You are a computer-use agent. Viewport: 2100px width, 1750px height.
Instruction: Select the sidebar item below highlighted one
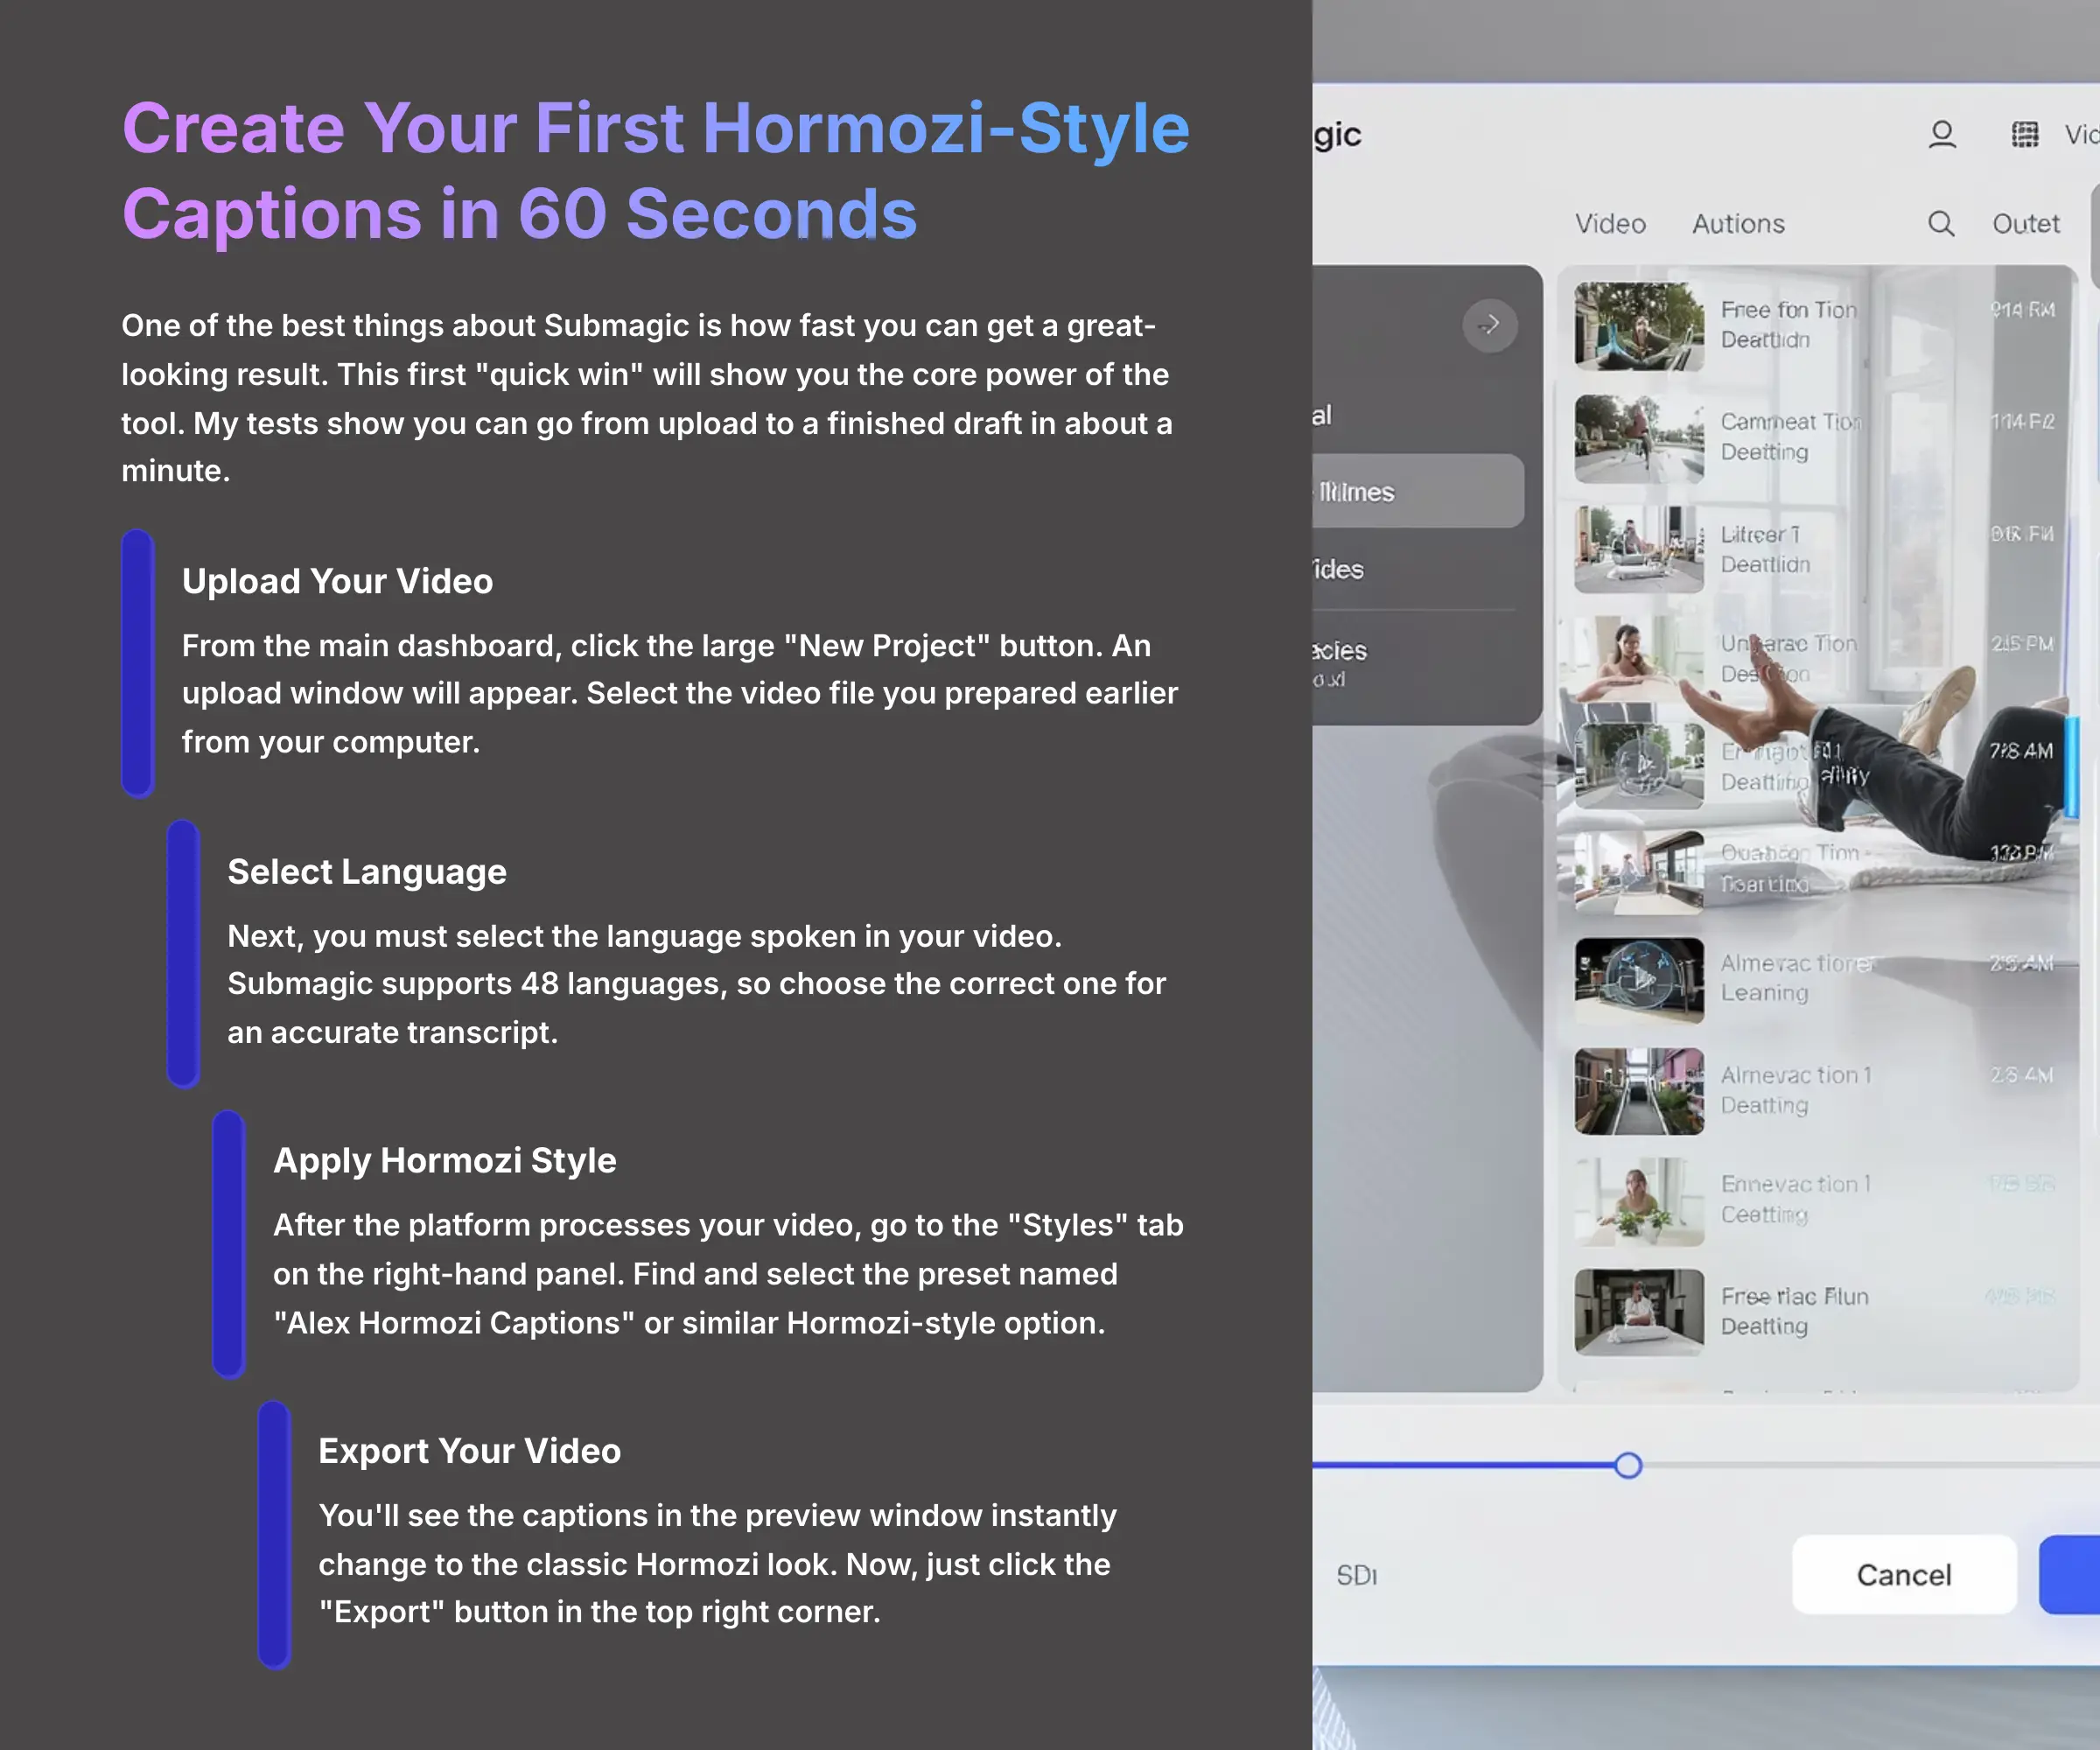[1339, 569]
